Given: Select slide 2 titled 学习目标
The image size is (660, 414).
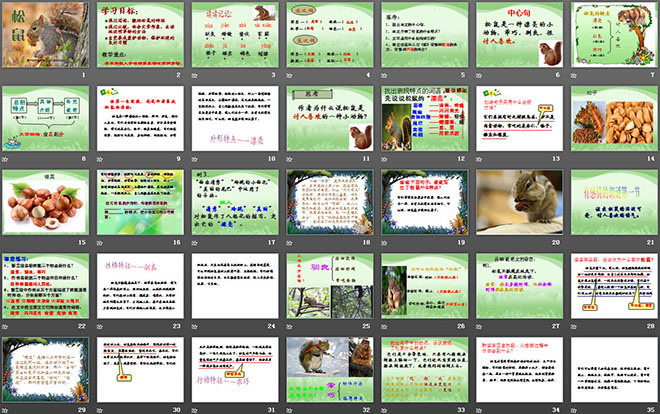Looking at the screenshot, I should pos(141,38).
